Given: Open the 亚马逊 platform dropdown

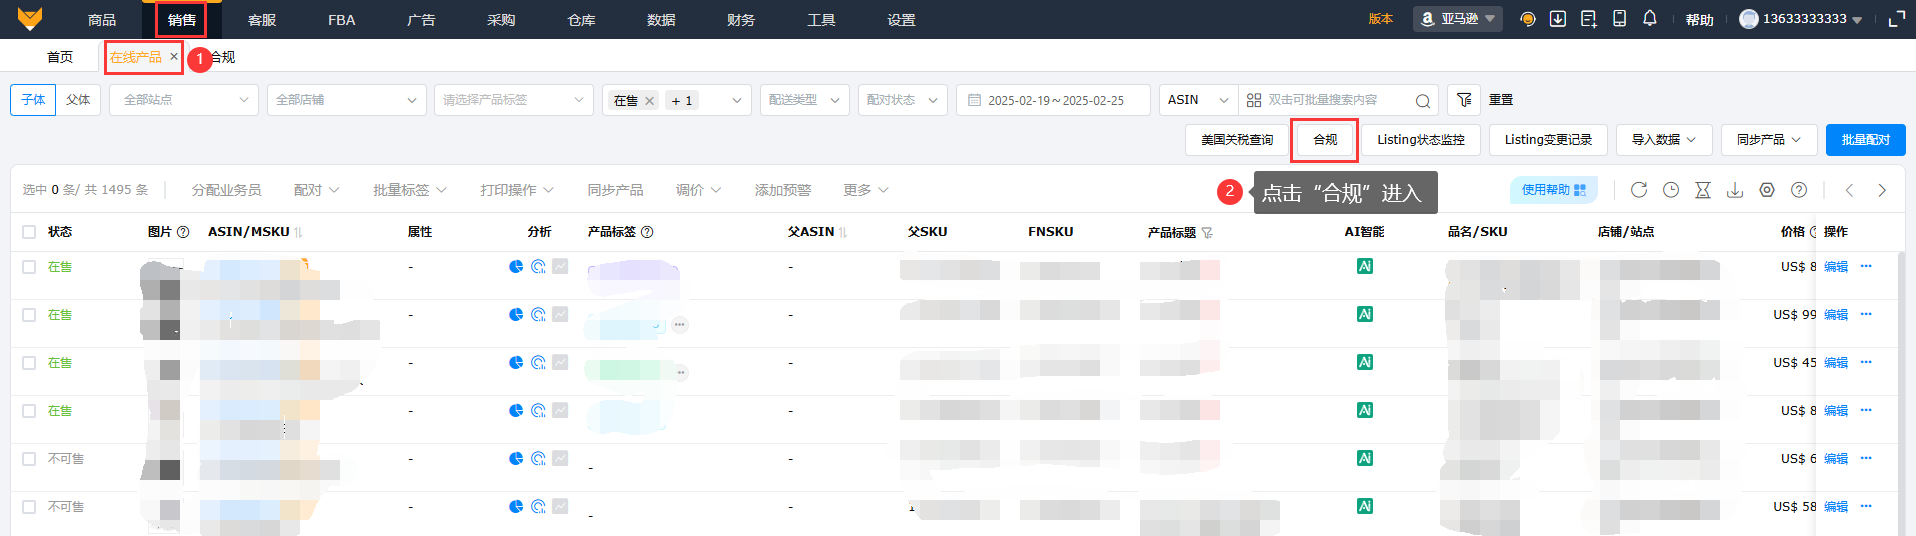Looking at the screenshot, I should (1458, 19).
